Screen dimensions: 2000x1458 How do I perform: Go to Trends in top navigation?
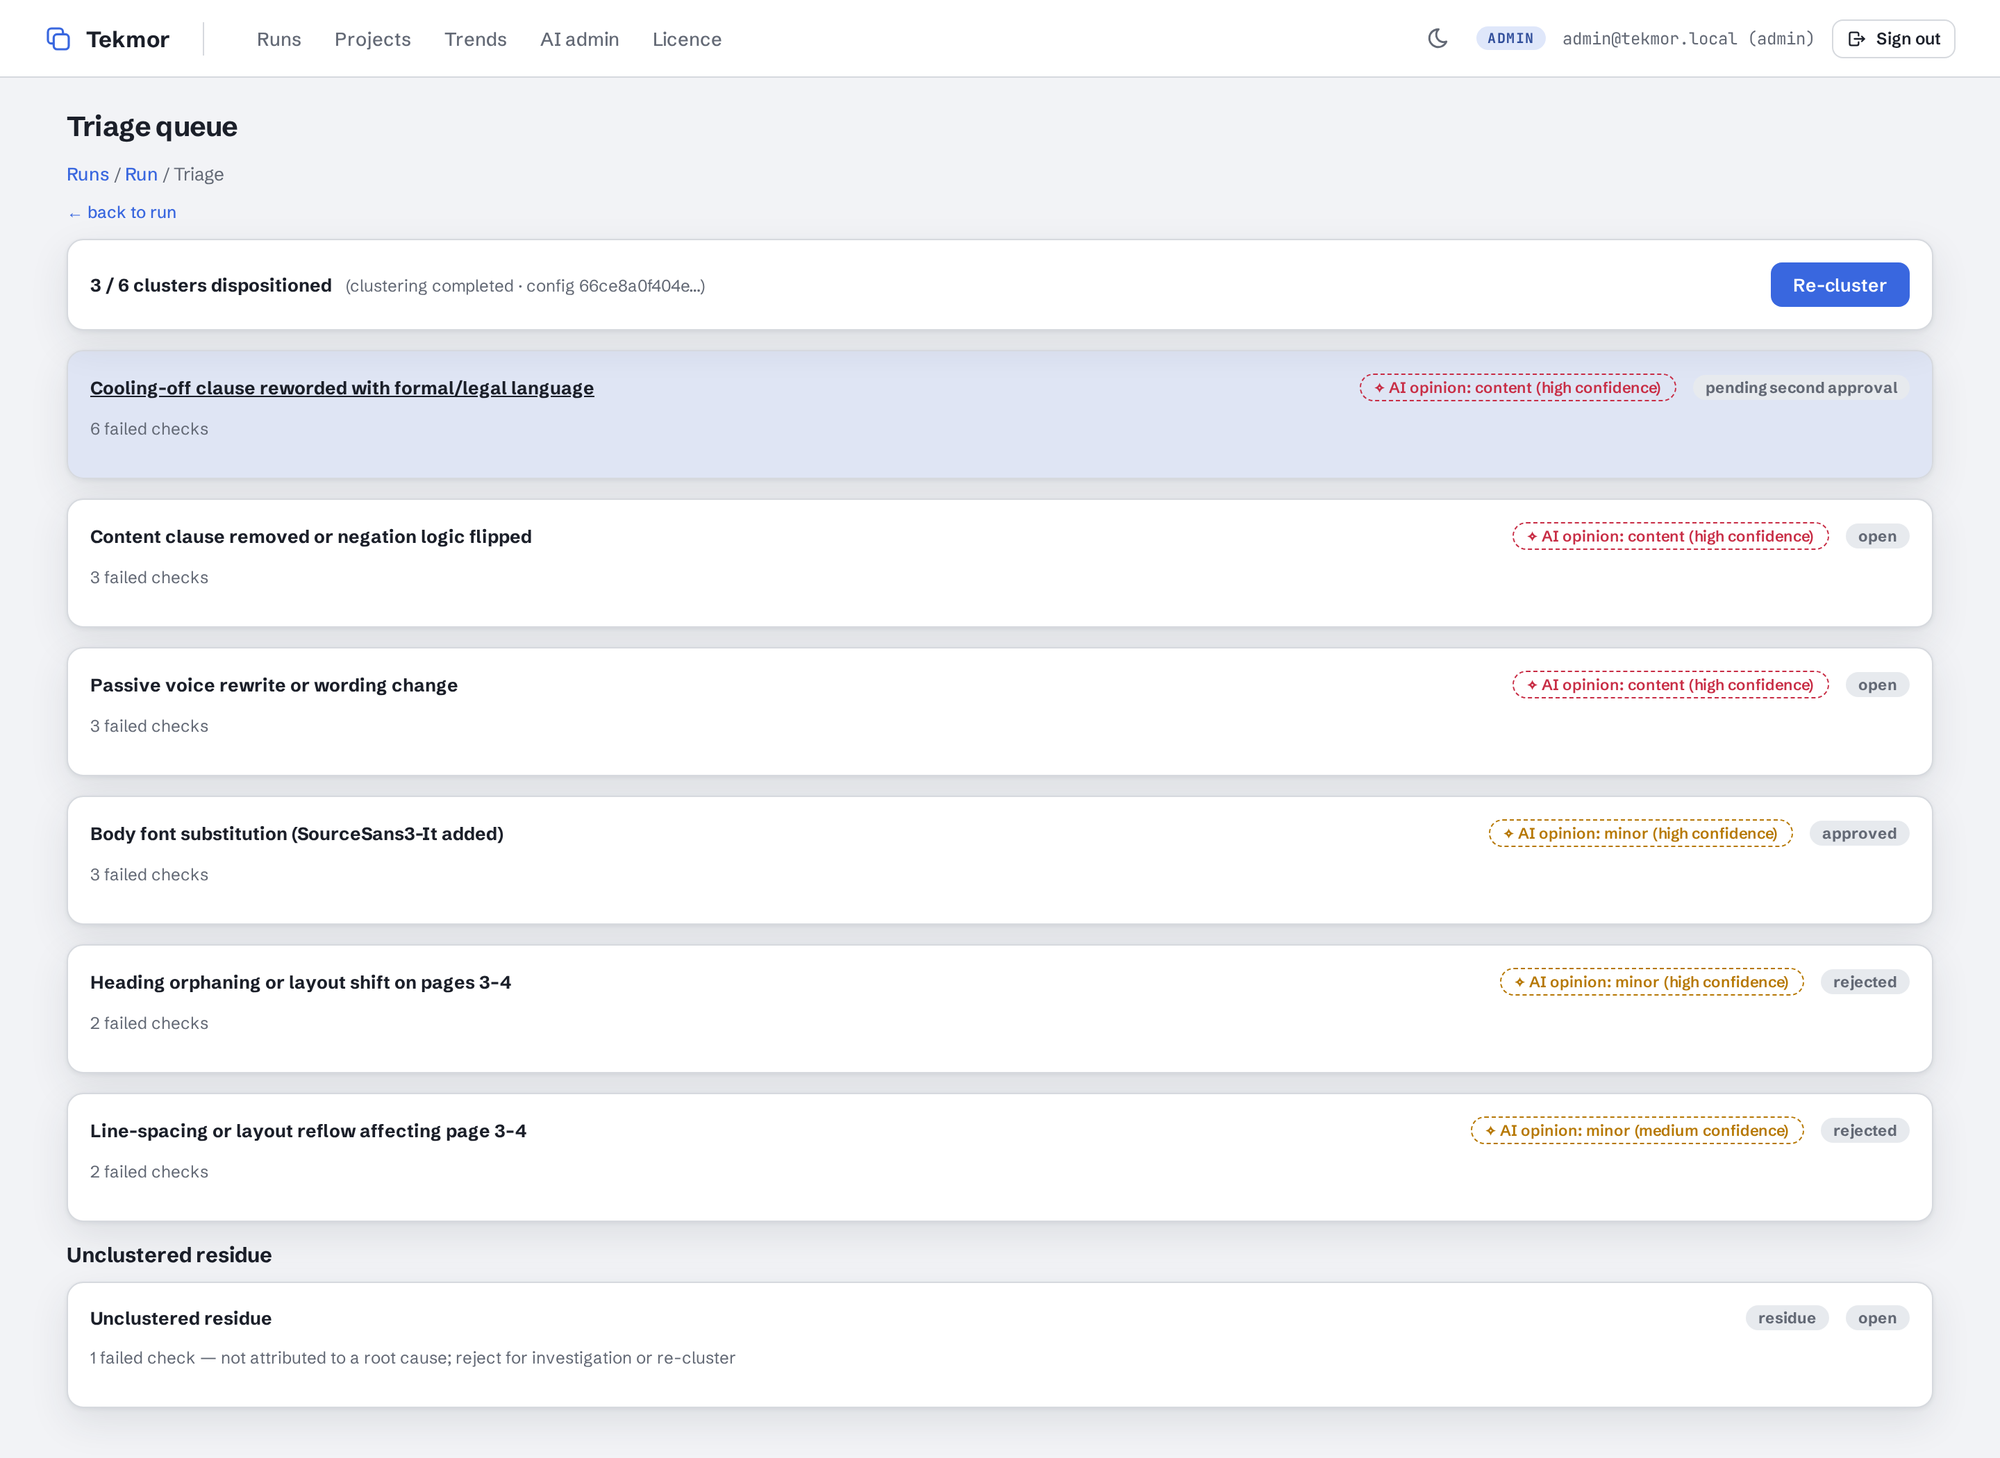tap(476, 39)
